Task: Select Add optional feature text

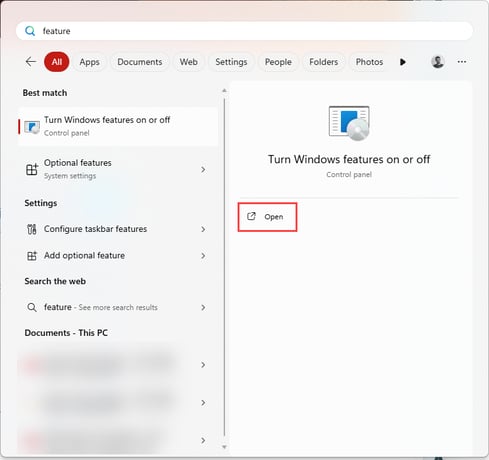Action: coord(84,256)
